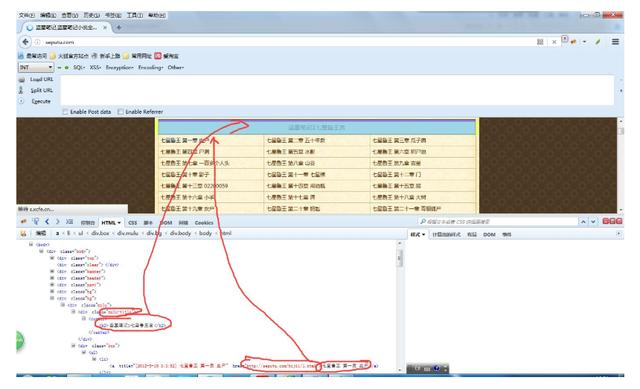
Task: Switch to the CSS tab in Firebug
Action: [133, 222]
